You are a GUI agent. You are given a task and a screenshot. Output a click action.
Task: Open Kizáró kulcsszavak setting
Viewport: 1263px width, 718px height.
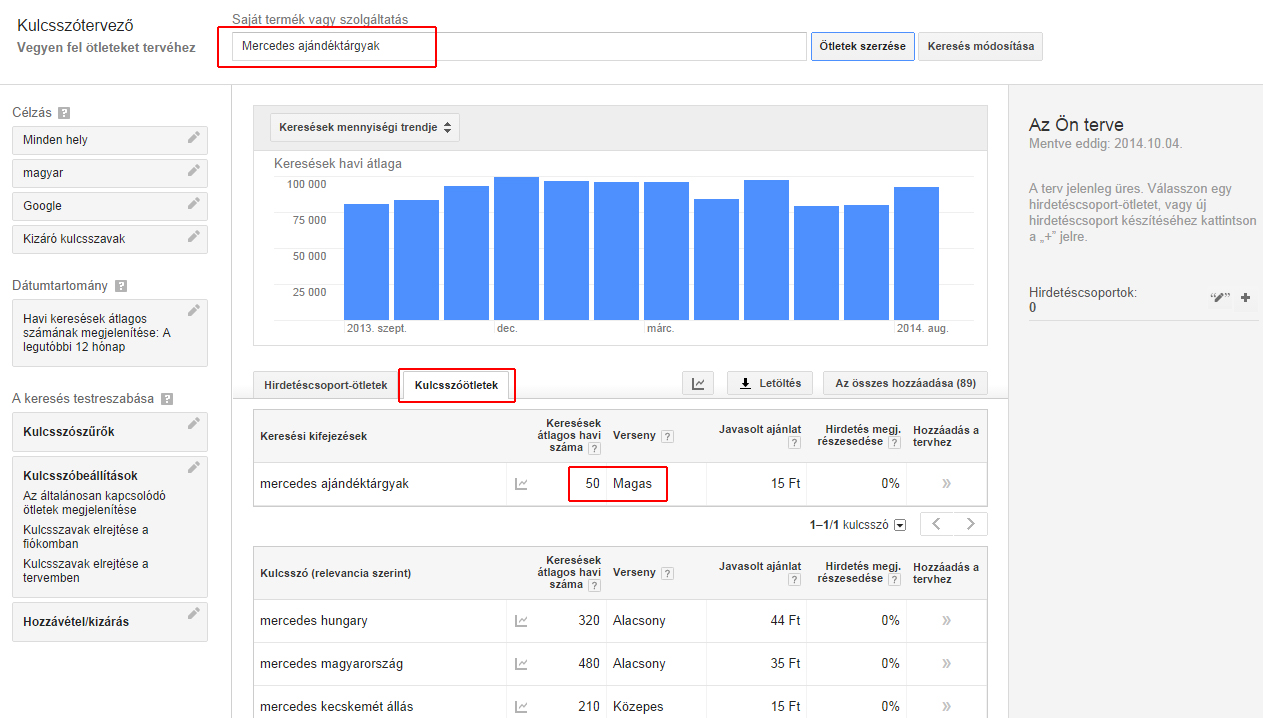point(110,239)
